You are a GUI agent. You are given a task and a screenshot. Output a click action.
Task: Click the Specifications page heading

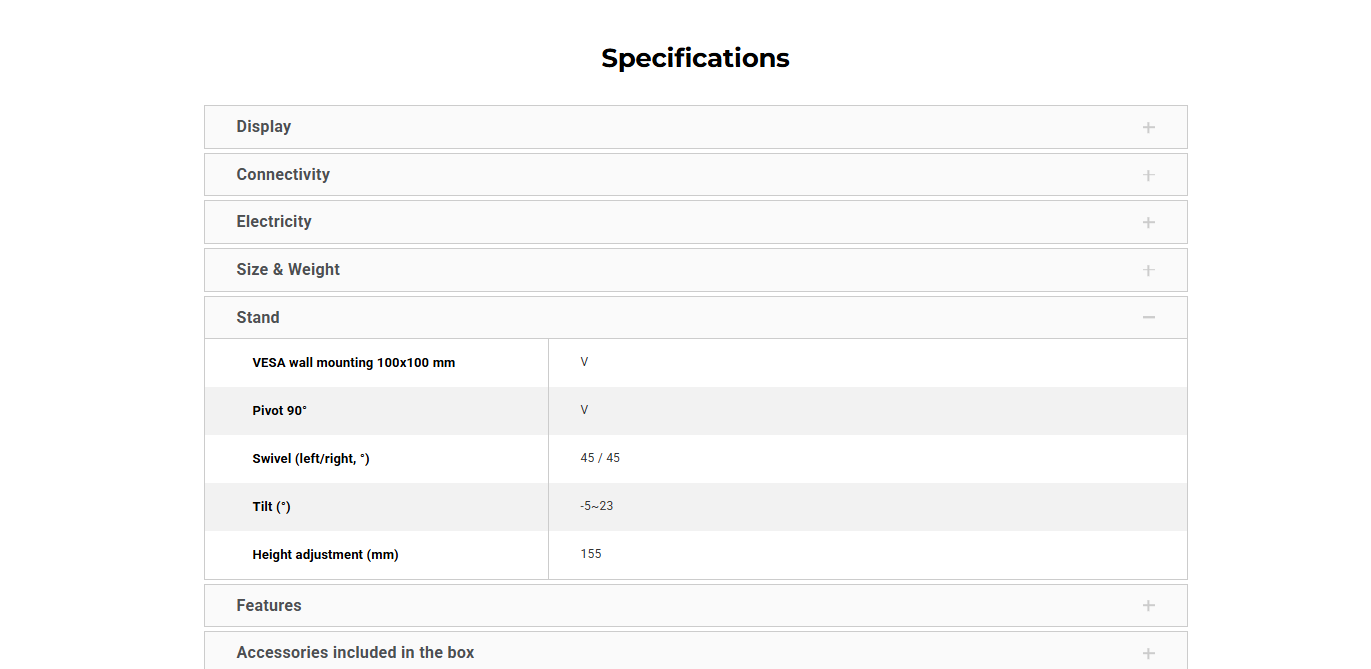695,58
